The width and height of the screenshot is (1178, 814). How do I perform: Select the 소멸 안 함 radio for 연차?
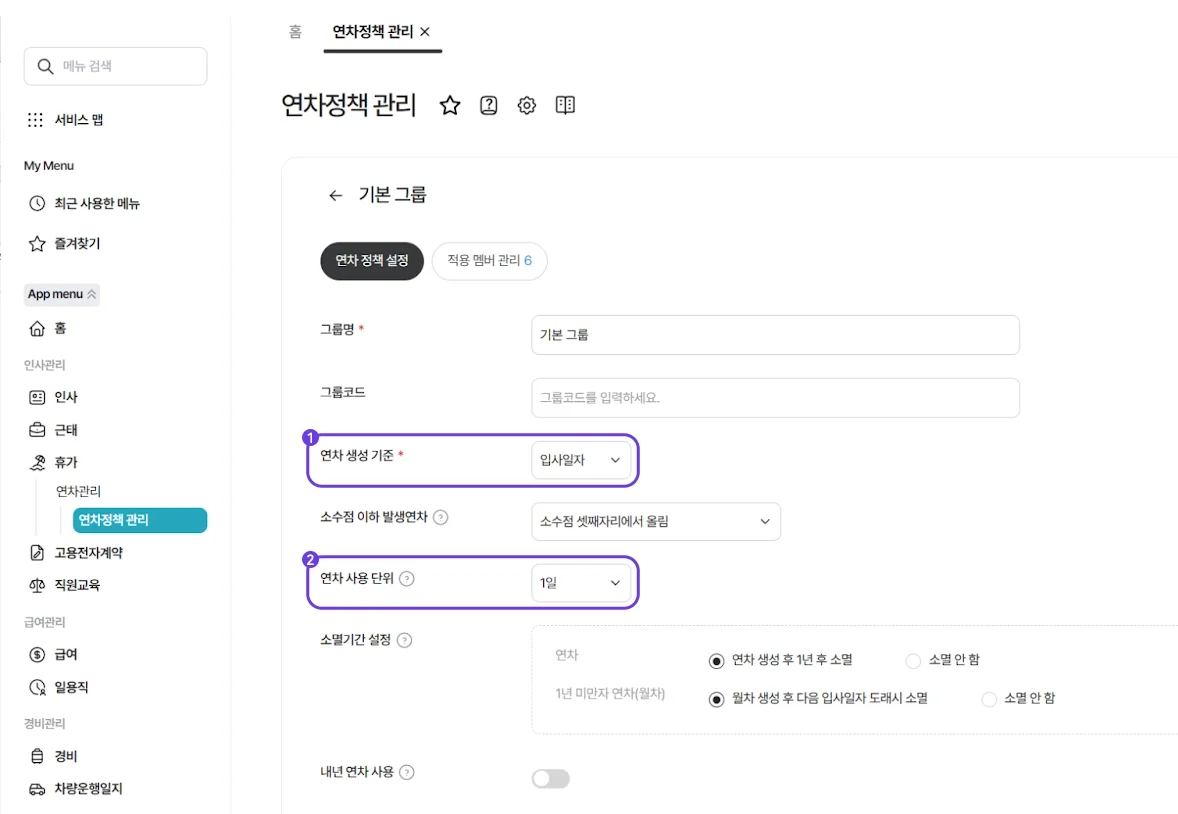click(911, 660)
